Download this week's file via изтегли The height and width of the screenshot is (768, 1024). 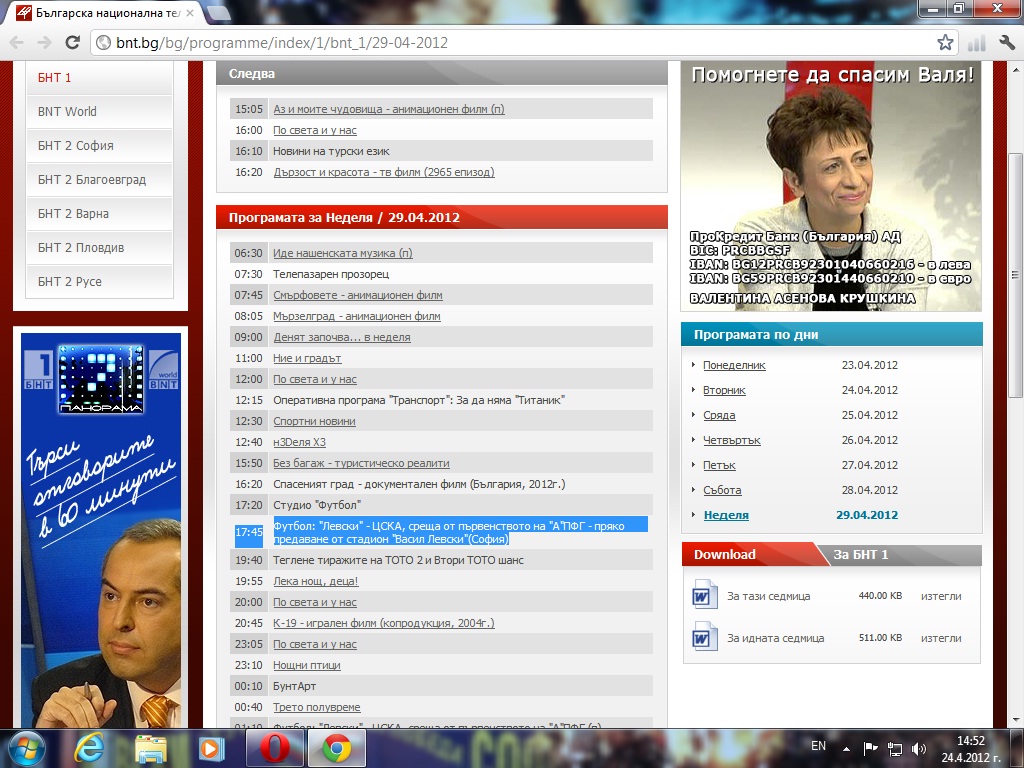(941, 596)
